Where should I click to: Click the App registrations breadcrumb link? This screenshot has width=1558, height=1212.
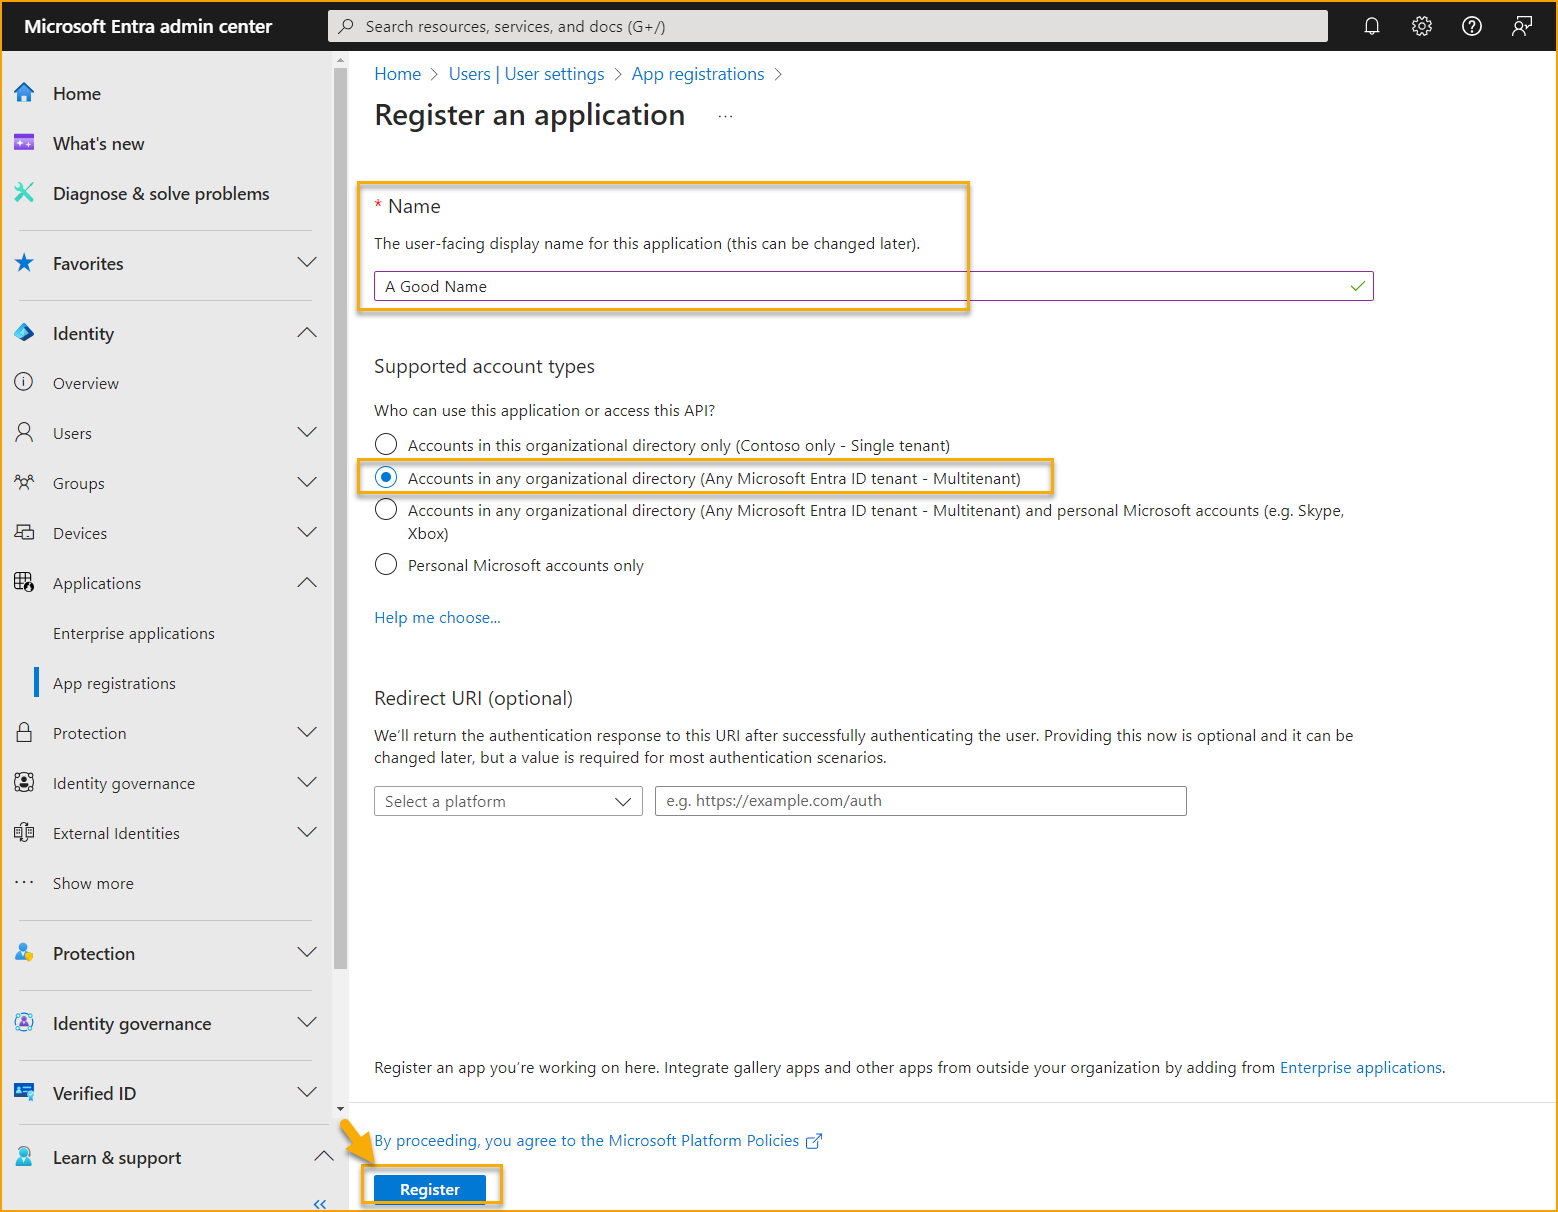(x=698, y=74)
